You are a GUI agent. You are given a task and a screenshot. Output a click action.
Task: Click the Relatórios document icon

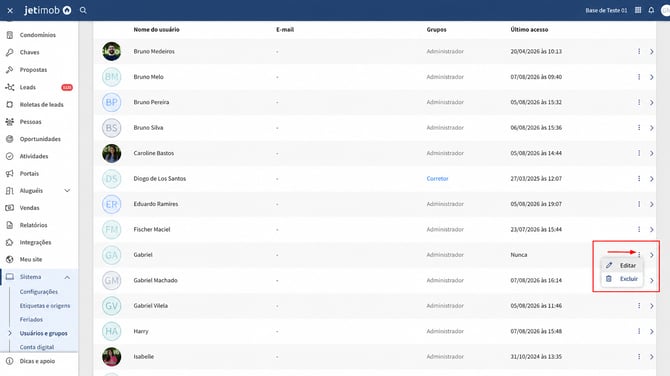[x=9, y=225]
